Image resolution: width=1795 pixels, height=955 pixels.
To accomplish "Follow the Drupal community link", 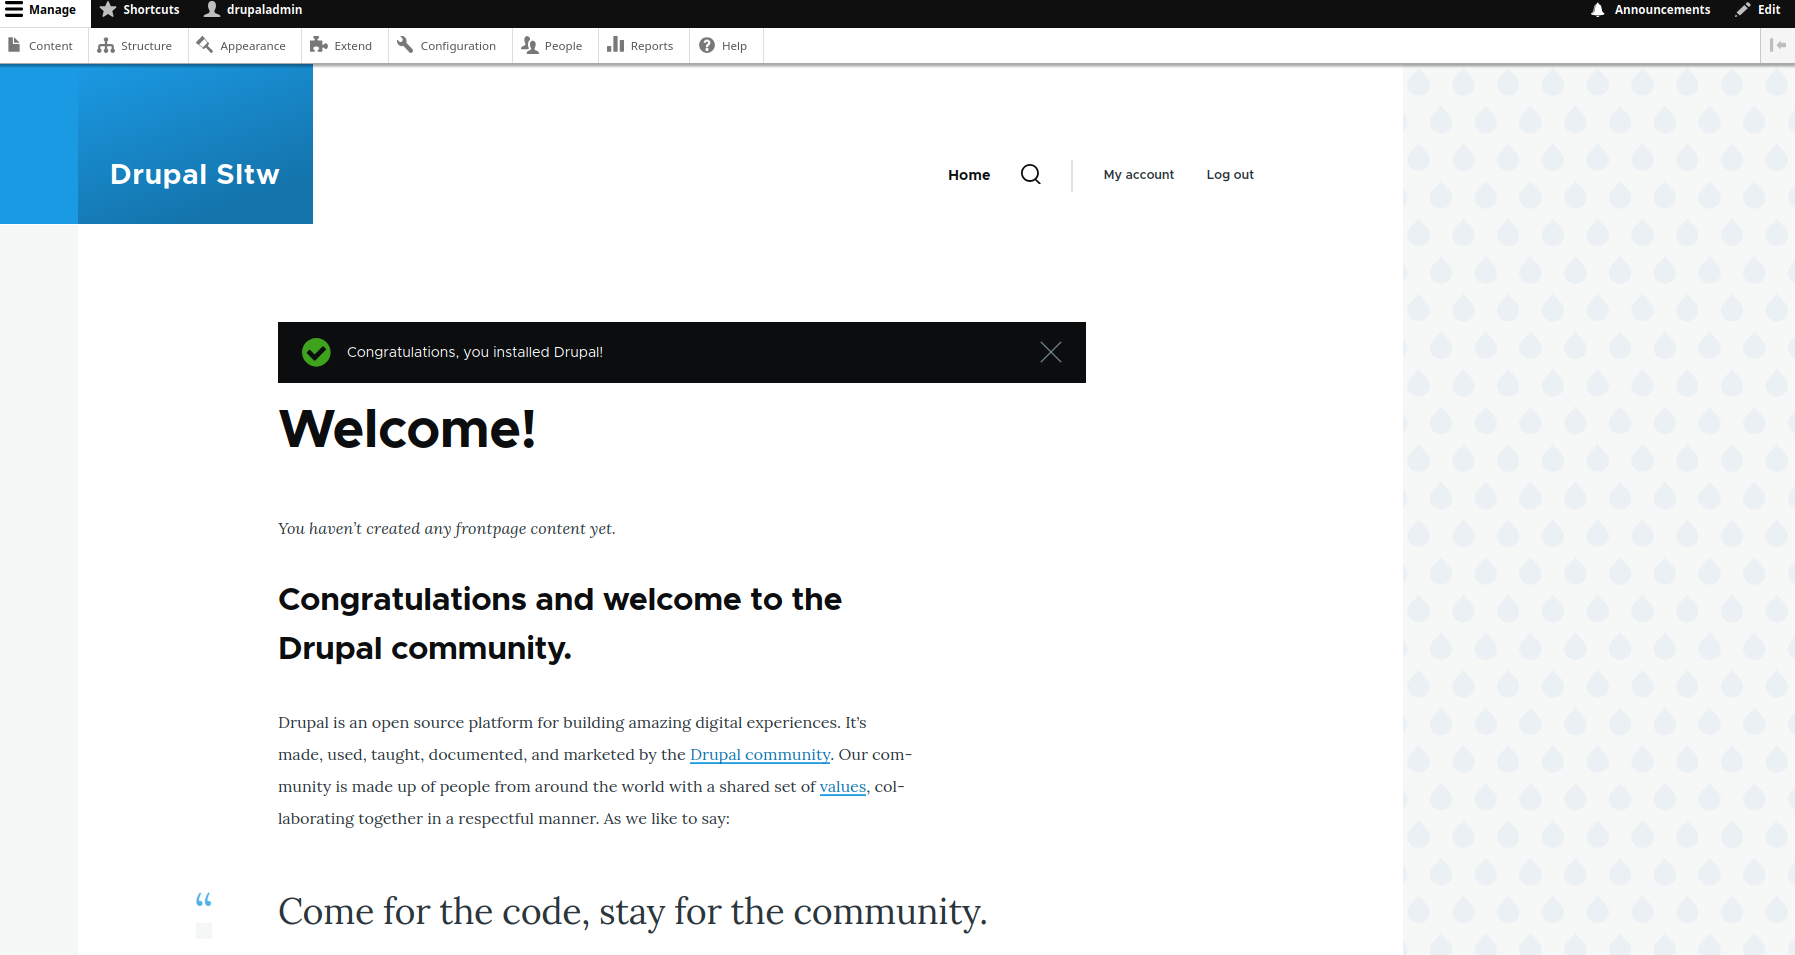I will (759, 755).
